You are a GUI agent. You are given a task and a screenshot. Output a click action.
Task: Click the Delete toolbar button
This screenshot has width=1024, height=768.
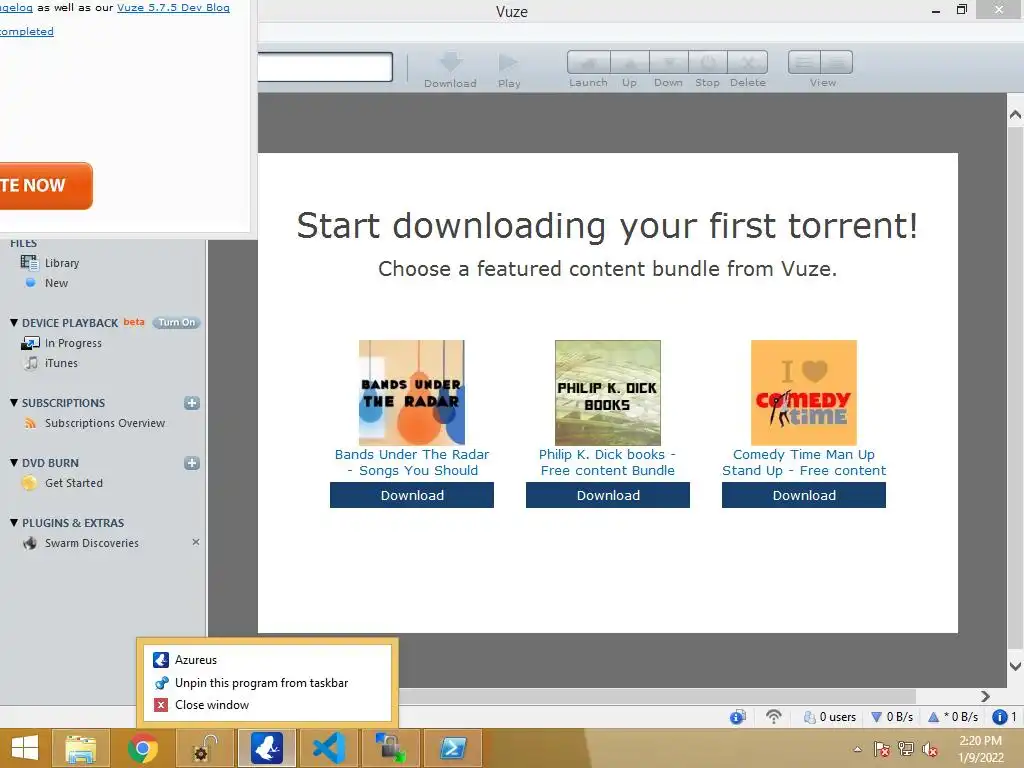[x=748, y=63]
